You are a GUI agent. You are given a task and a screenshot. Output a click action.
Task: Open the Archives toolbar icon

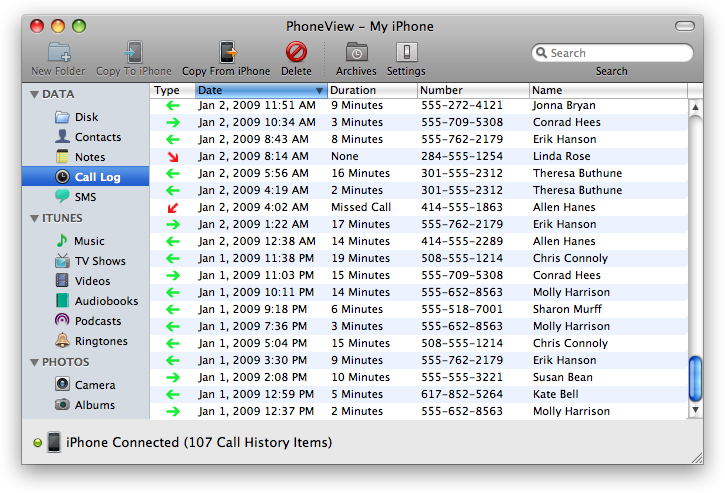[356, 52]
